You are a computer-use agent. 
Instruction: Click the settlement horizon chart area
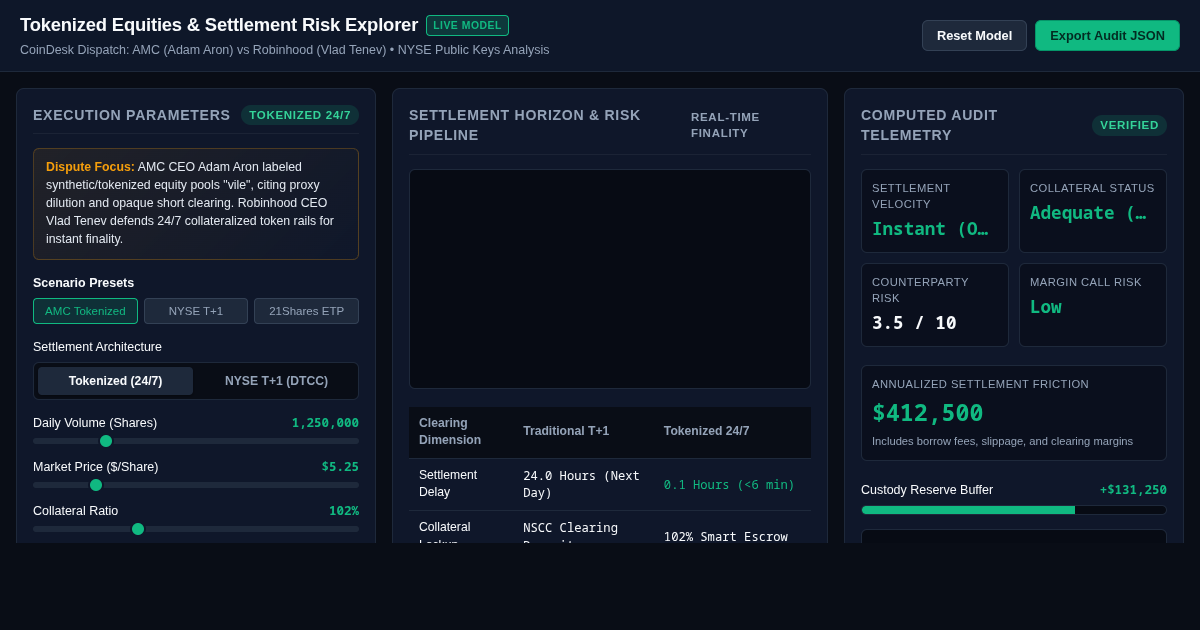(x=610, y=279)
